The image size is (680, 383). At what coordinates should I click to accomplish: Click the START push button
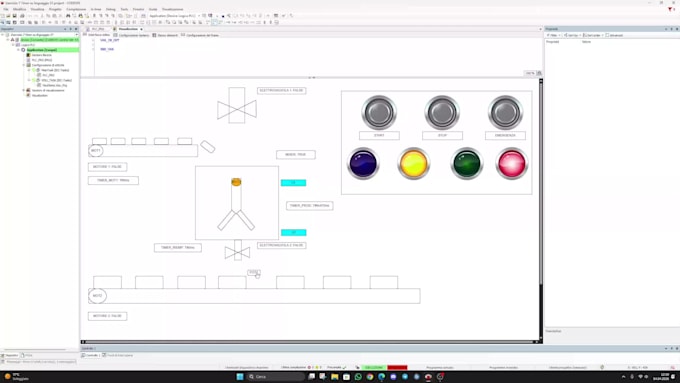tap(379, 112)
